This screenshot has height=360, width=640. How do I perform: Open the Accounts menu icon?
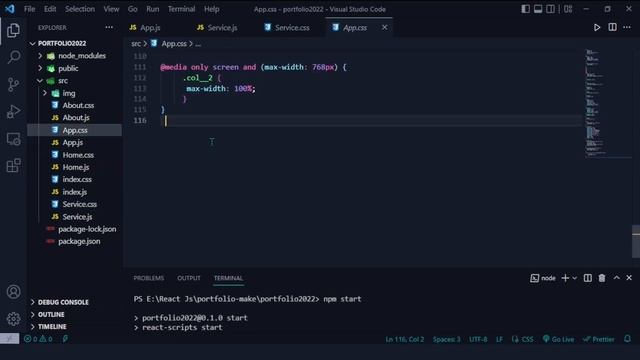[x=13, y=292]
